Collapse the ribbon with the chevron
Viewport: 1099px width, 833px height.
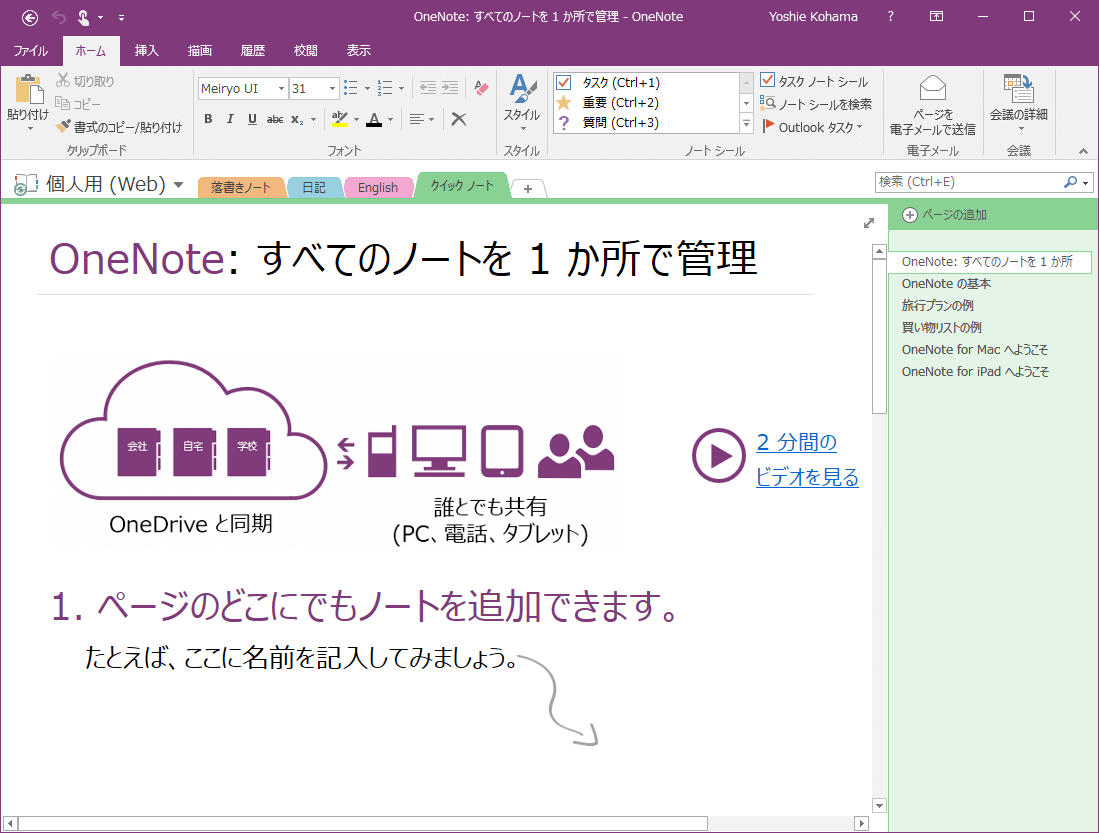point(1083,151)
